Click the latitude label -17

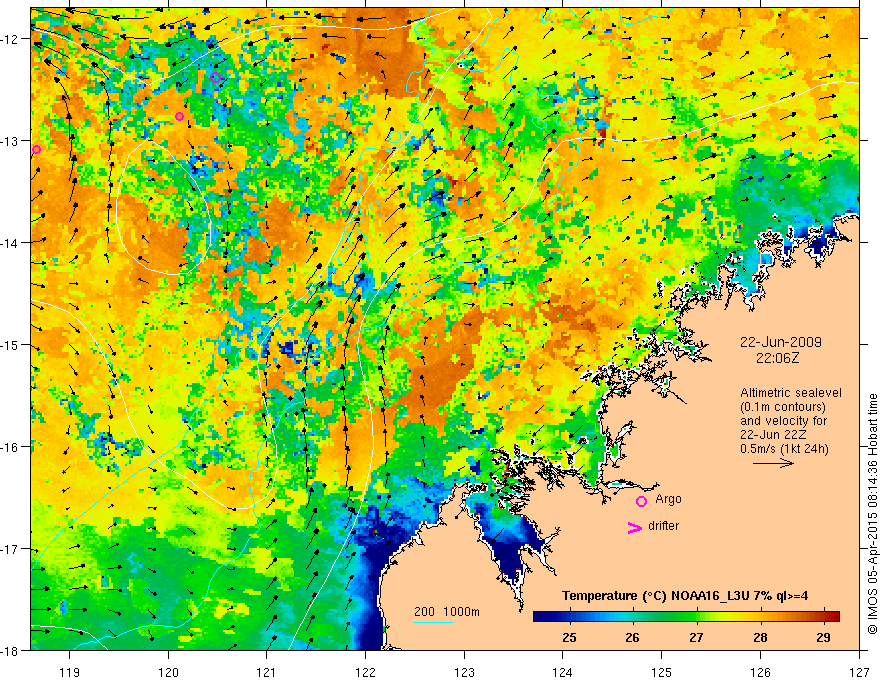click(10, 549)
